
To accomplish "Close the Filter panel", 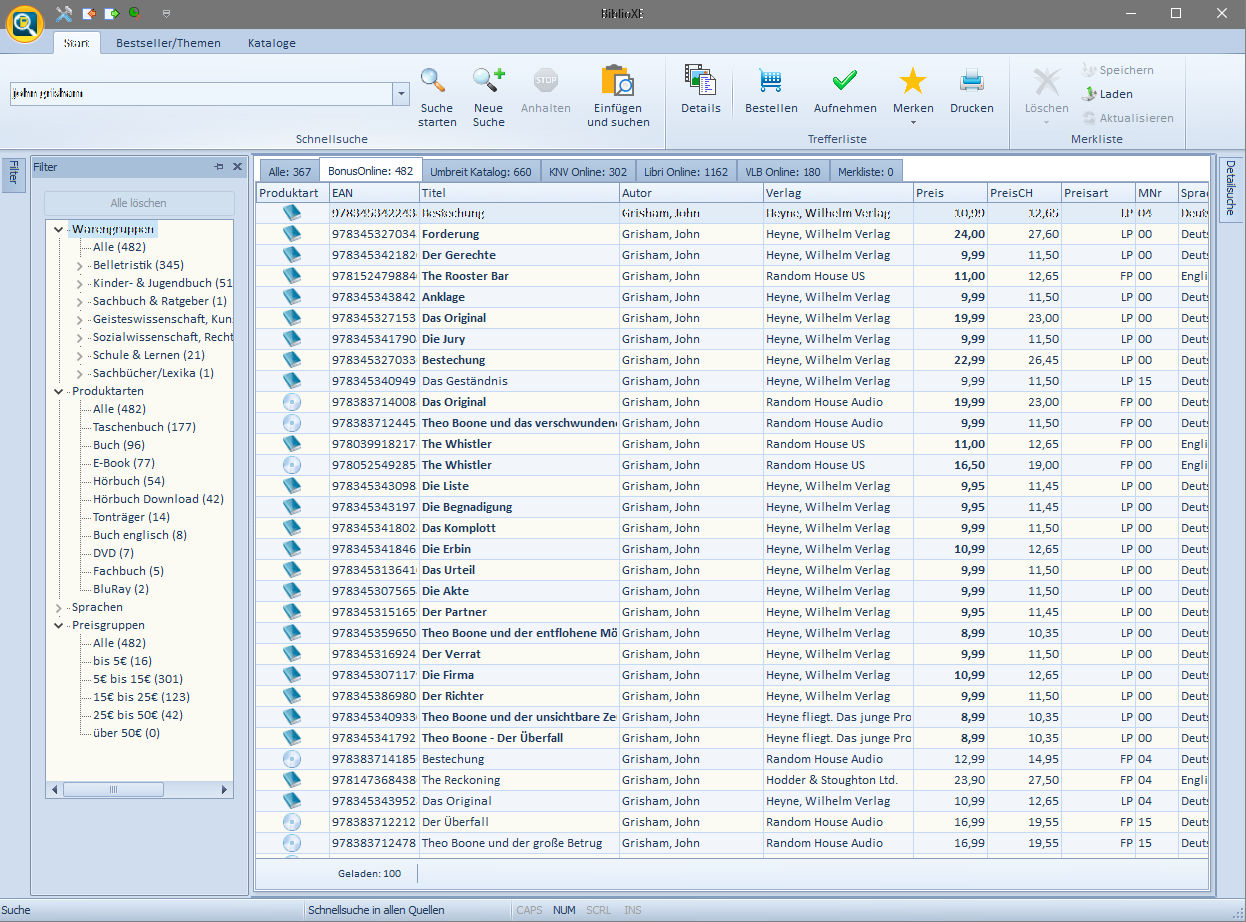I will pos(237,167).
